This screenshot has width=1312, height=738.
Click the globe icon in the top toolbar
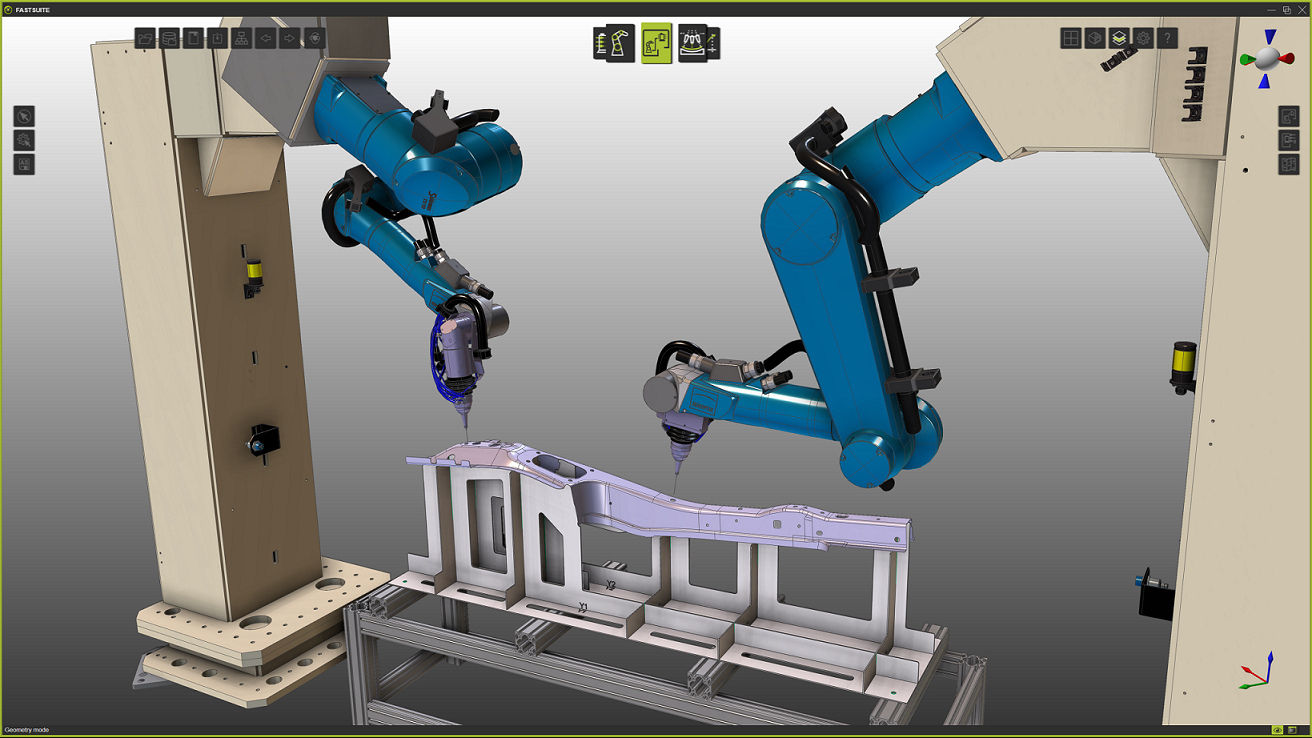click(x=314, y=39)
